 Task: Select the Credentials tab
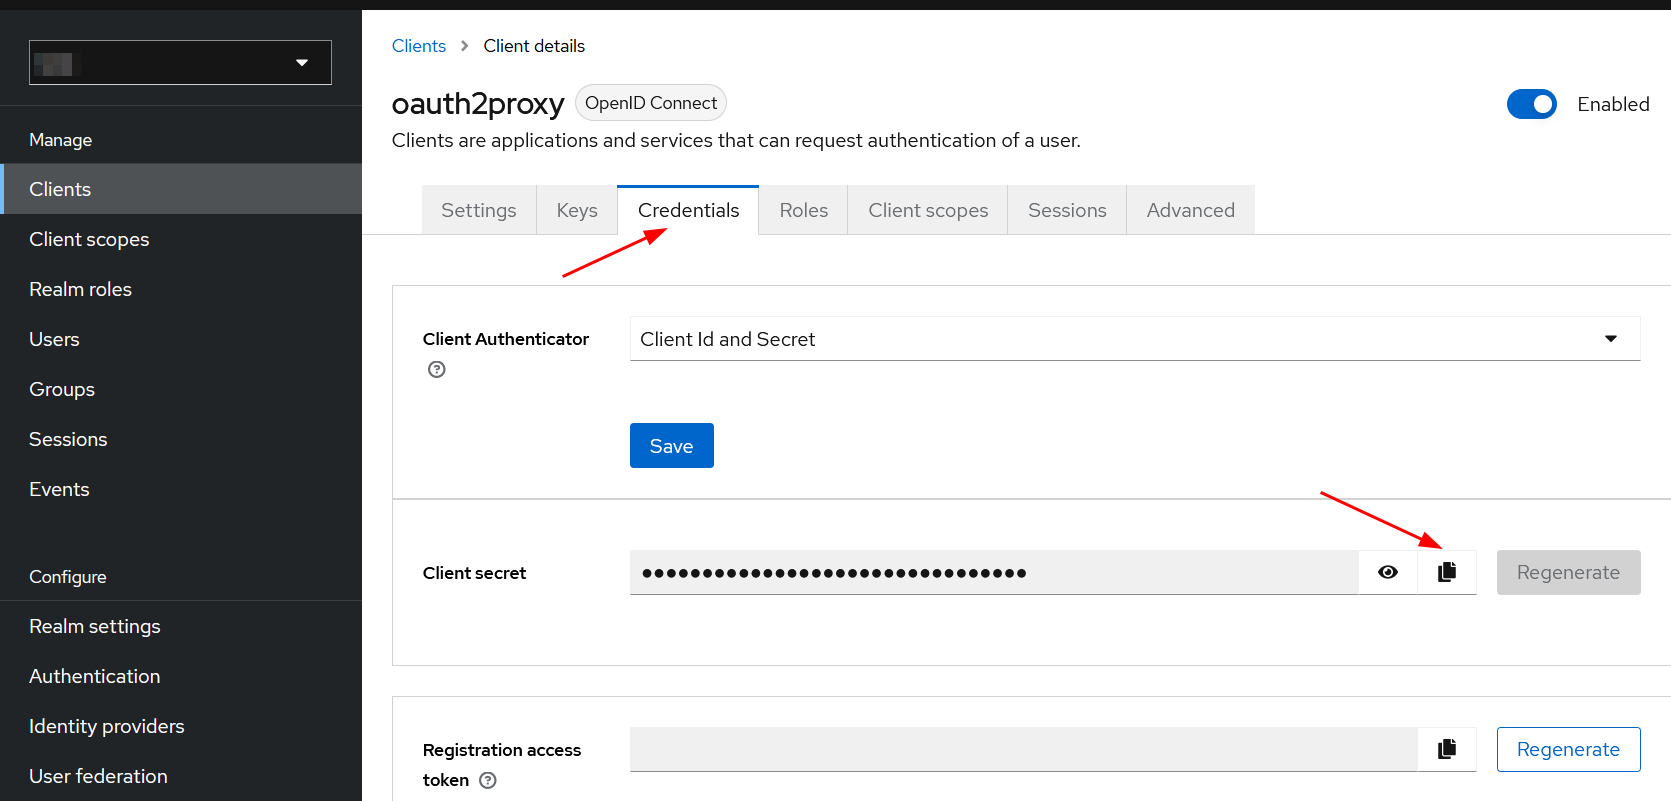point(688,210)
